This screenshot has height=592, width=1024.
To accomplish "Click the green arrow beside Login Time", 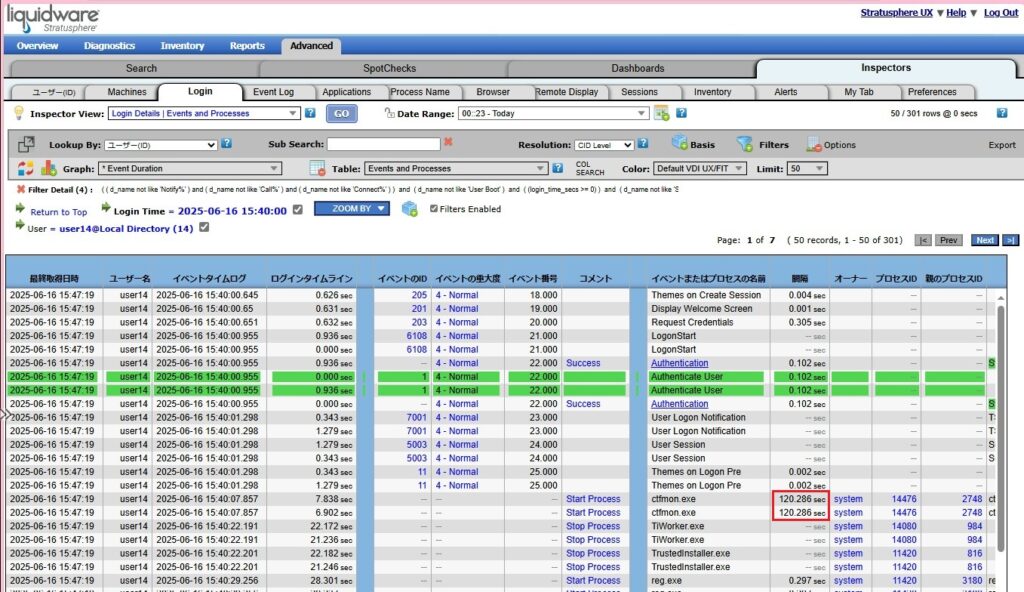I will pyautogui.click(x=106, y=208).
